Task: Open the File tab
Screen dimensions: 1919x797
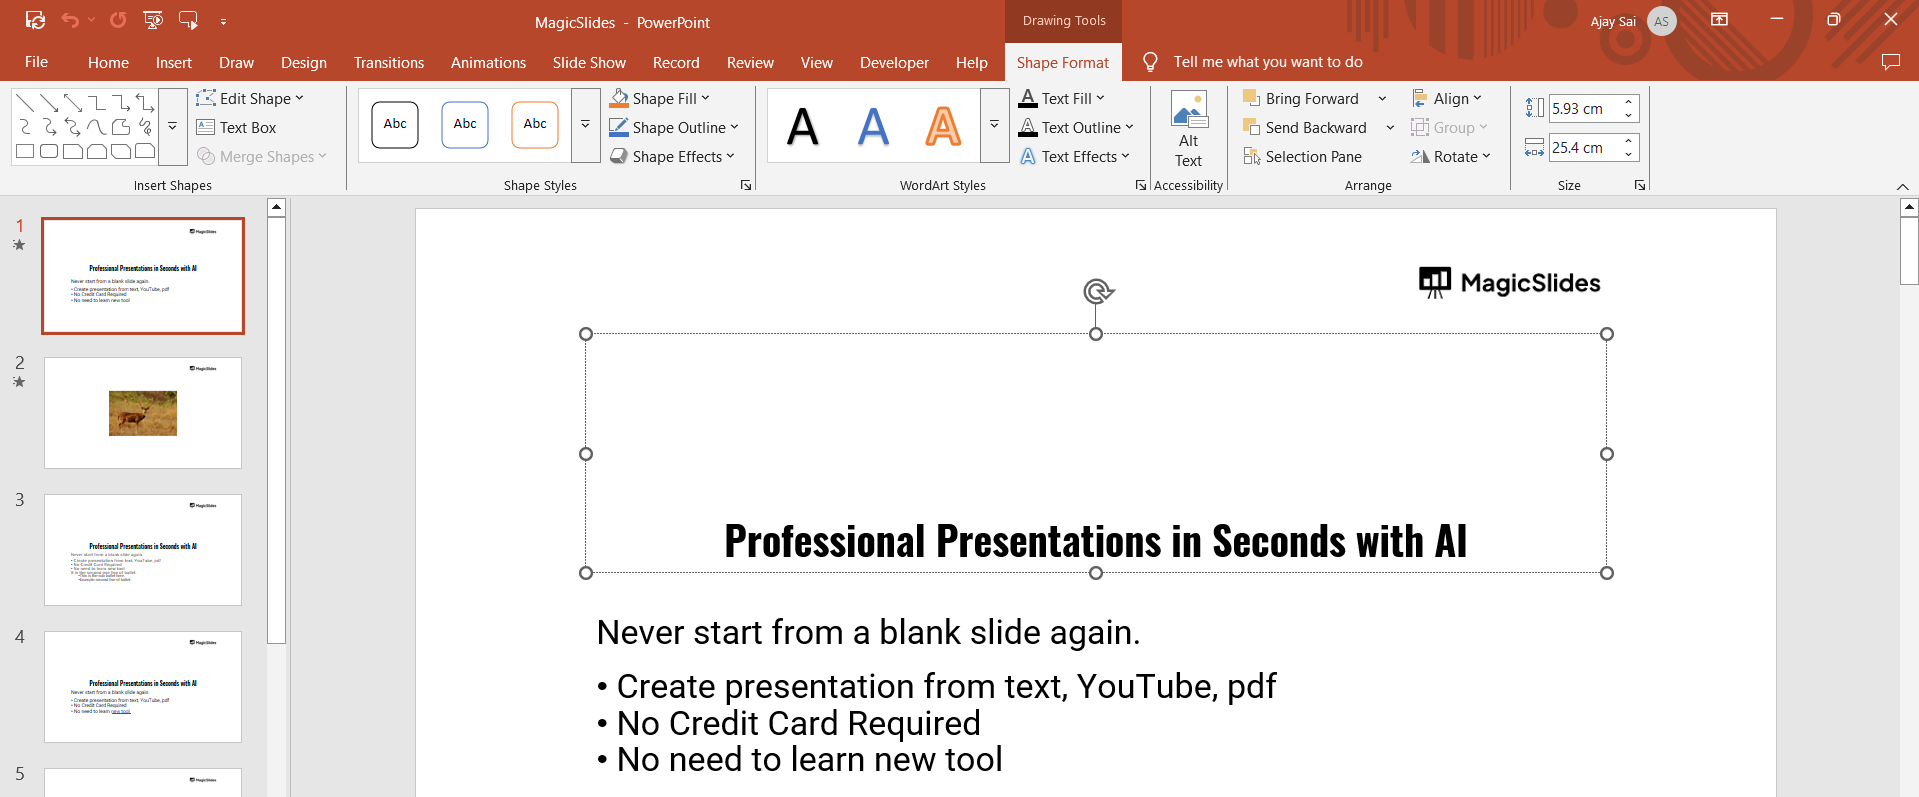Action: click(x=36, y=62)
